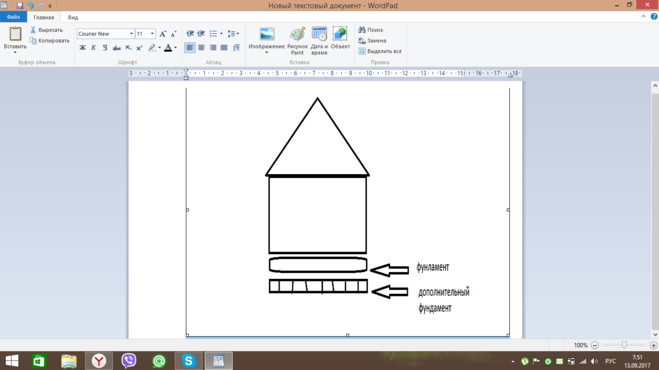Image resolution: width=659 pixels, height=370 pixels.
Task: Toggle italic К formatting
Action: click(94, 48)
